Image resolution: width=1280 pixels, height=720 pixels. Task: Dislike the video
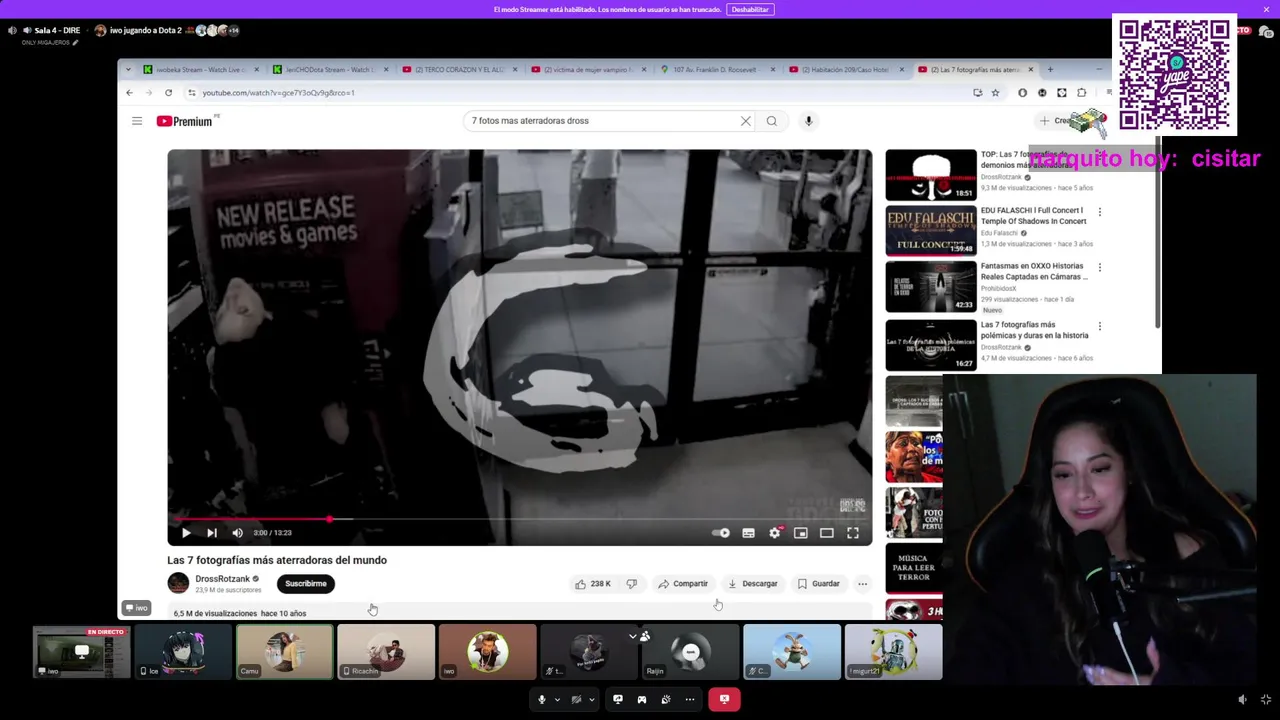click(632, 584)
